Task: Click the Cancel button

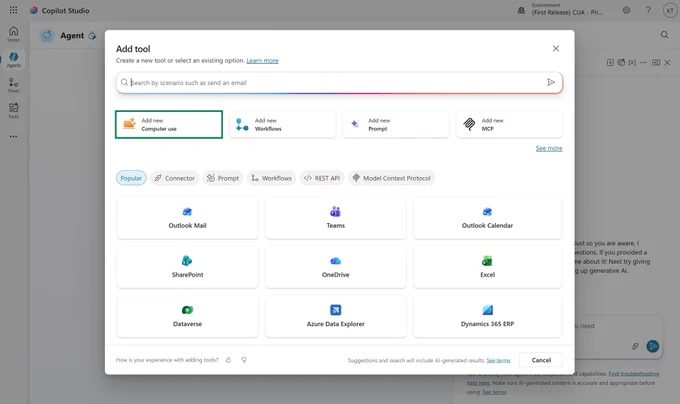Action: point(541,360)
